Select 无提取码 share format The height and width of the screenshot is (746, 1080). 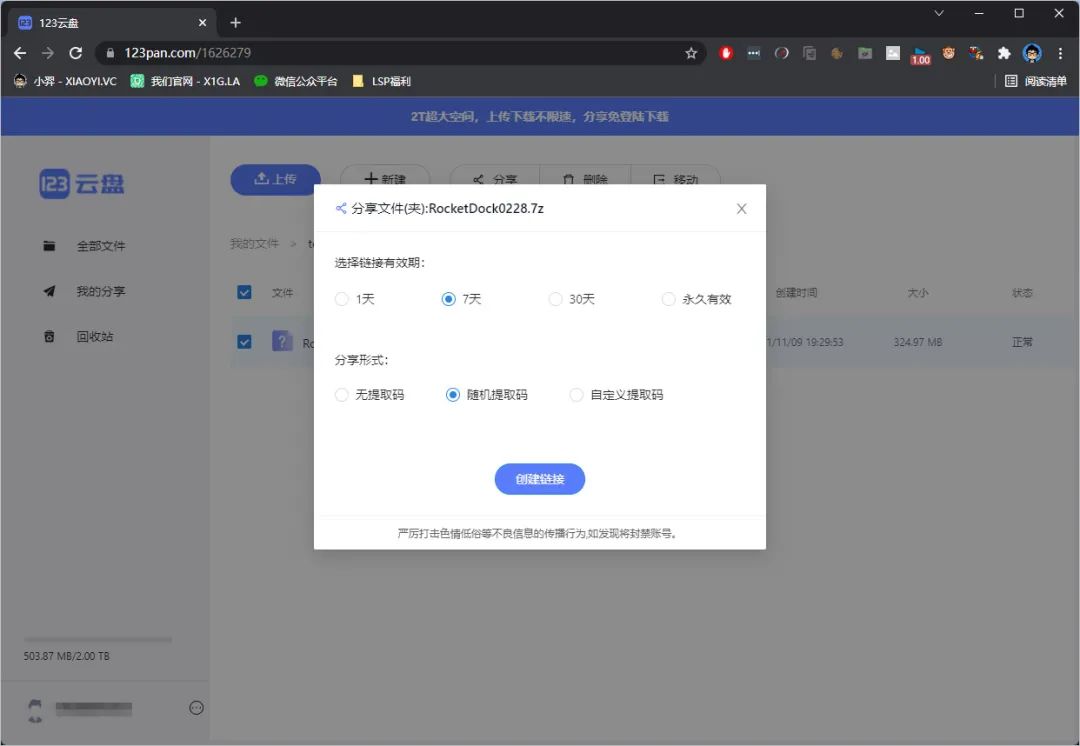tap(342, 395)
